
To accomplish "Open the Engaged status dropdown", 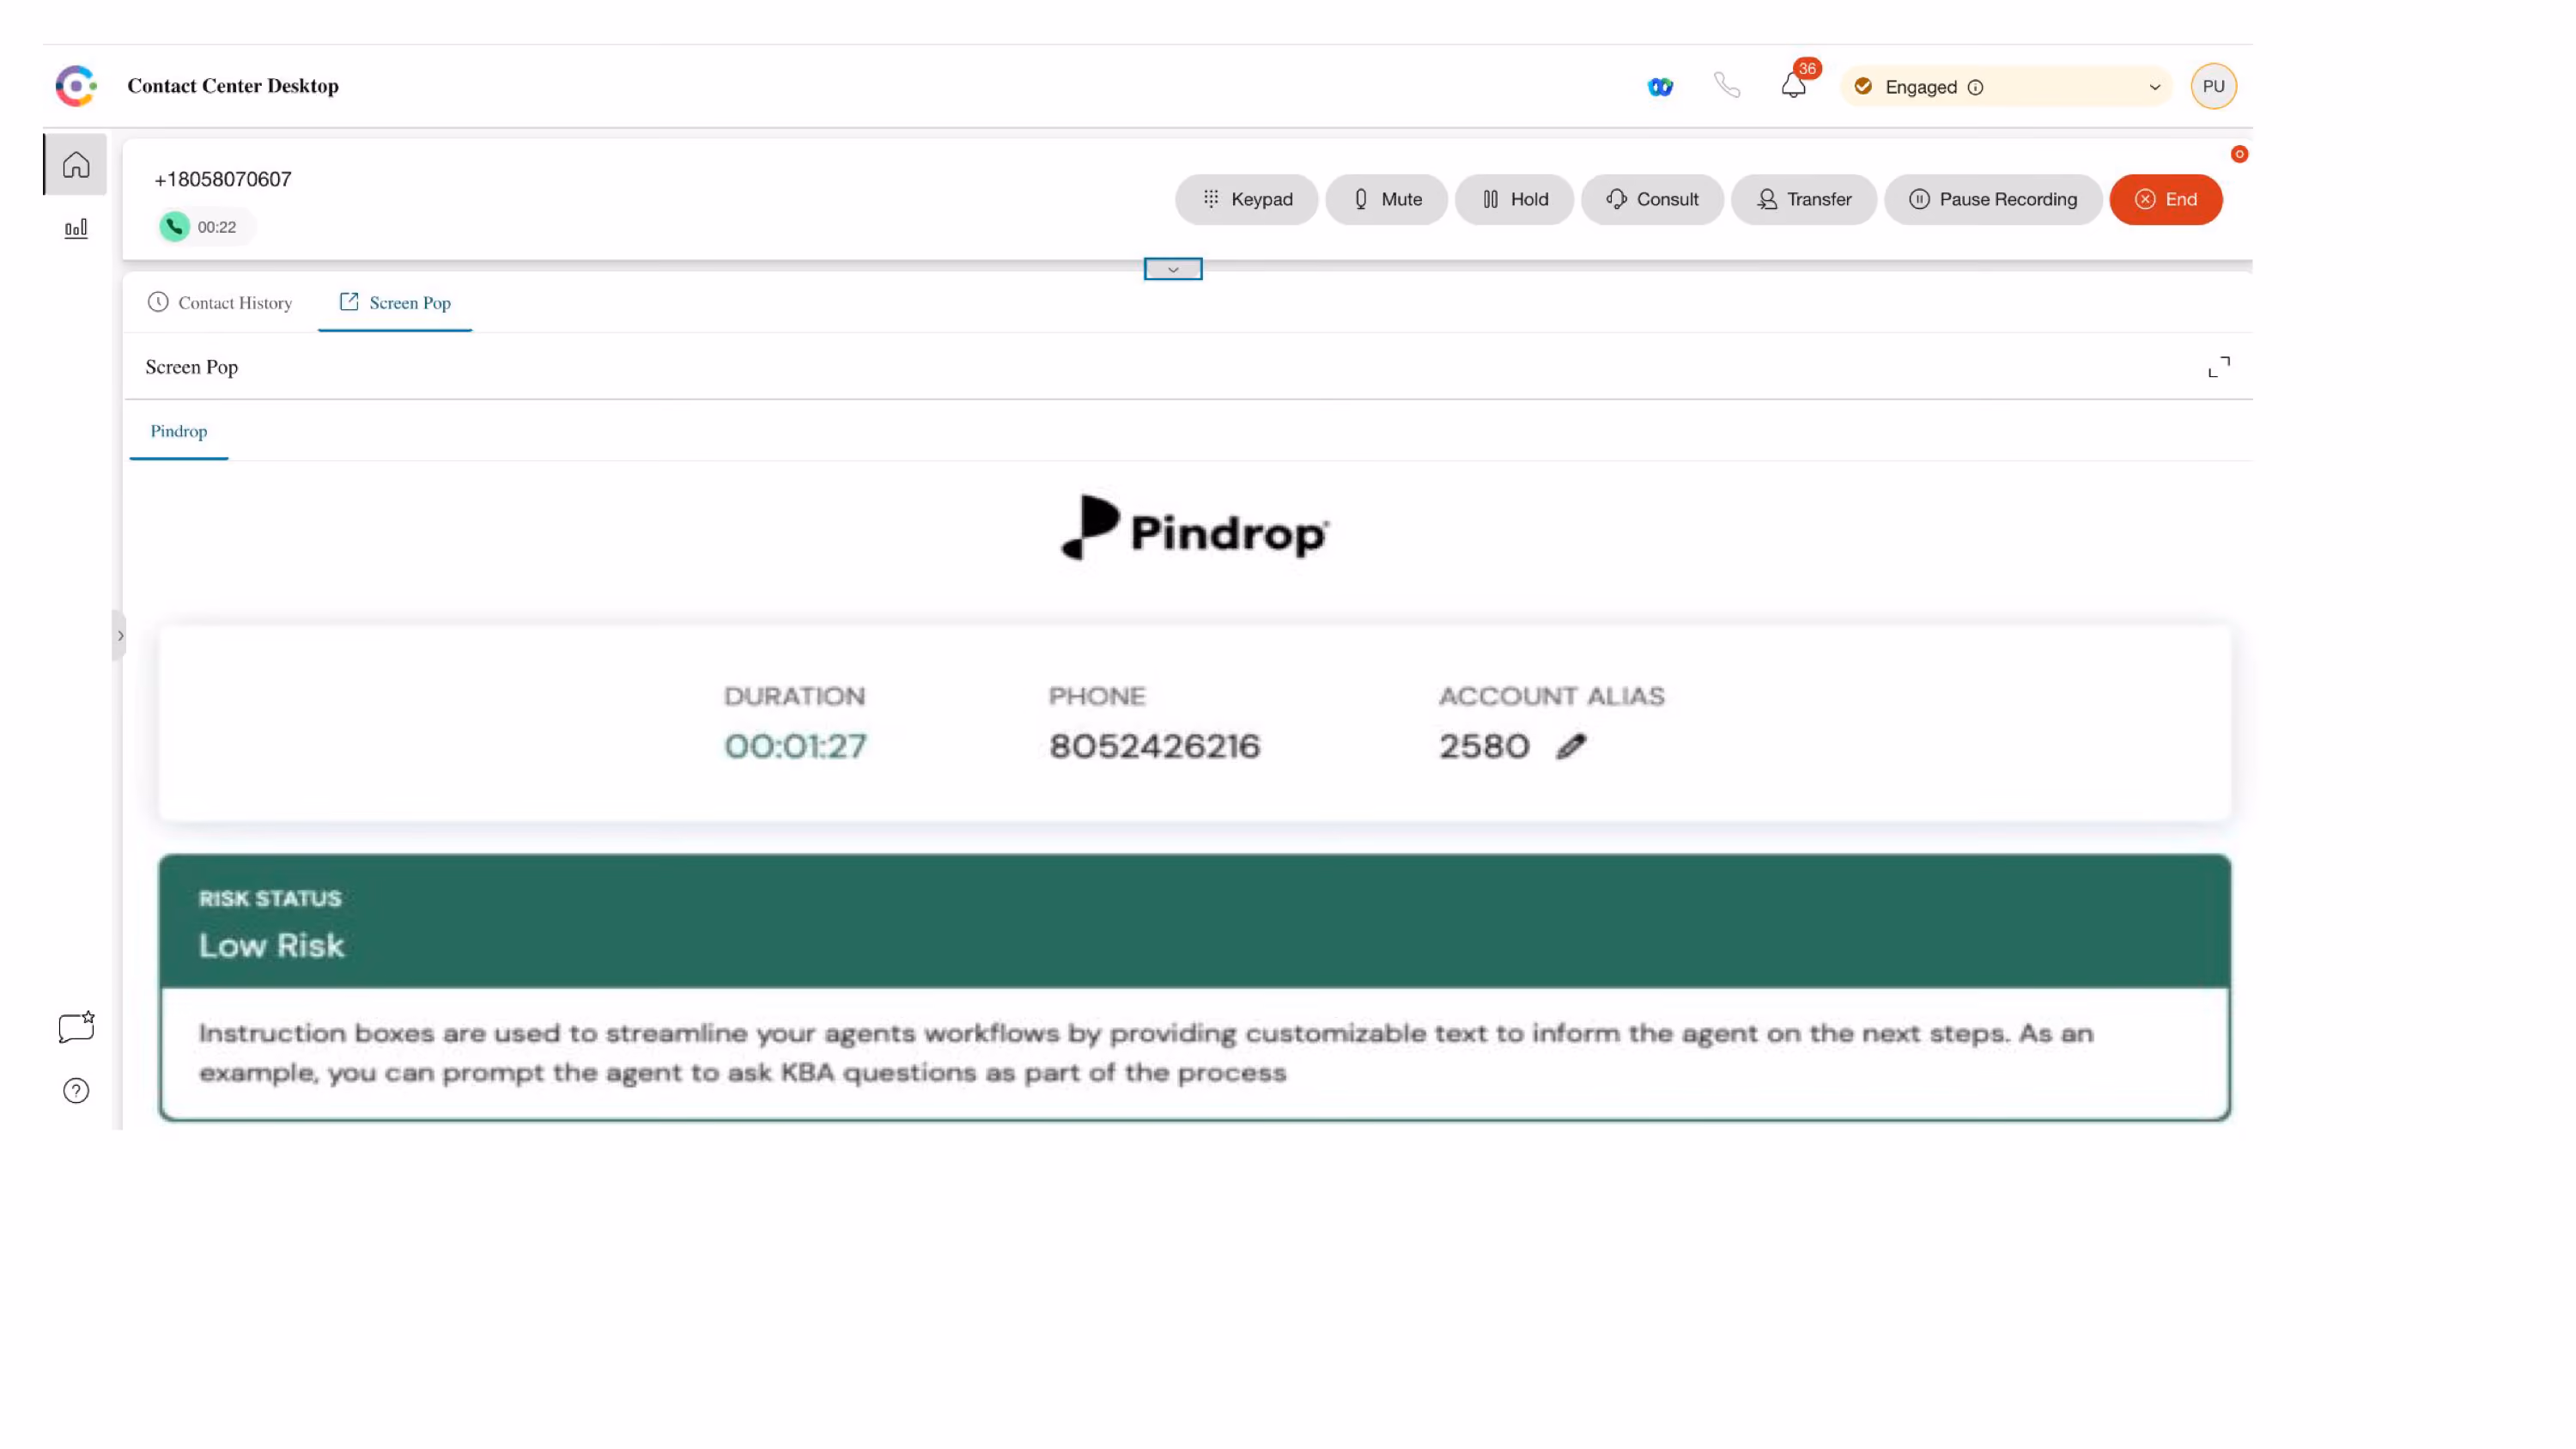I will click(2007, 87).
